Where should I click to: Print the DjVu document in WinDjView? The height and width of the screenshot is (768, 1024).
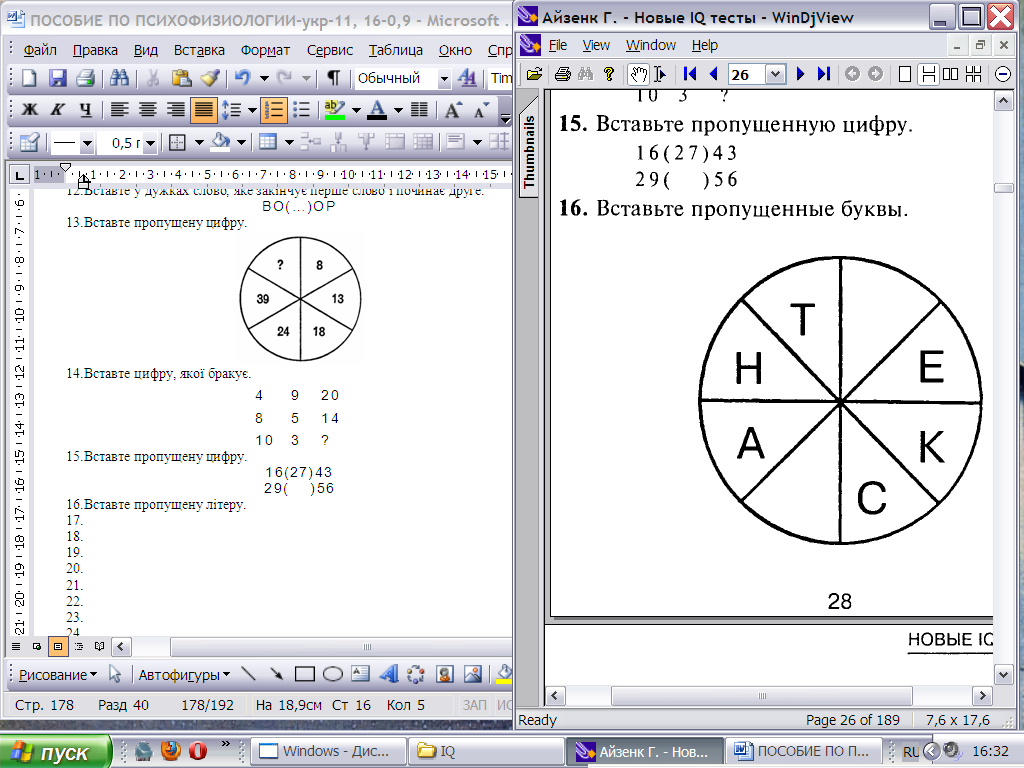(x=562, y=74)
